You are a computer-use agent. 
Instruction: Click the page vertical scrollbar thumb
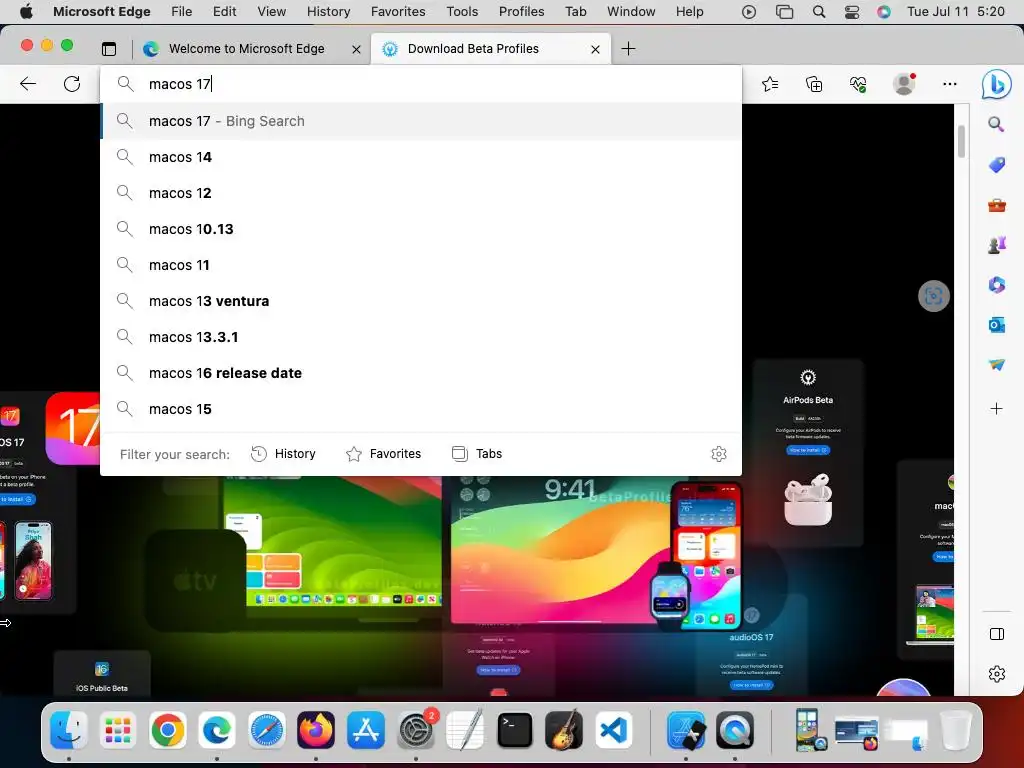tap(961, 140)
